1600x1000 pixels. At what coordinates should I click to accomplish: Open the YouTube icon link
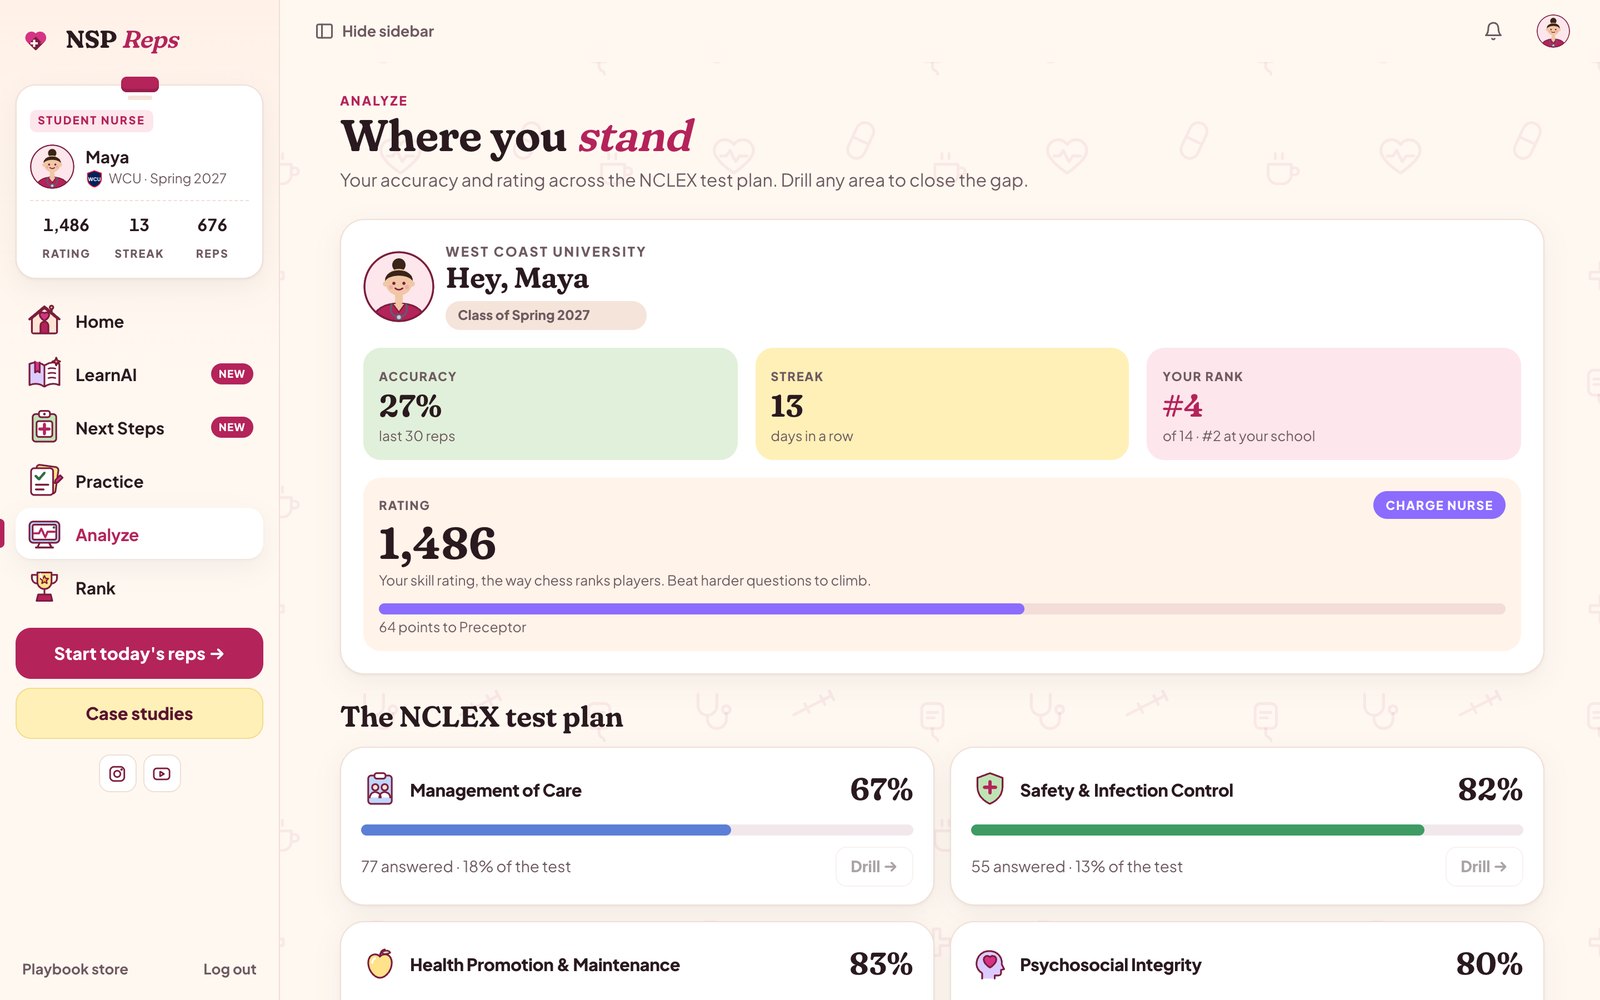[162, 773]
